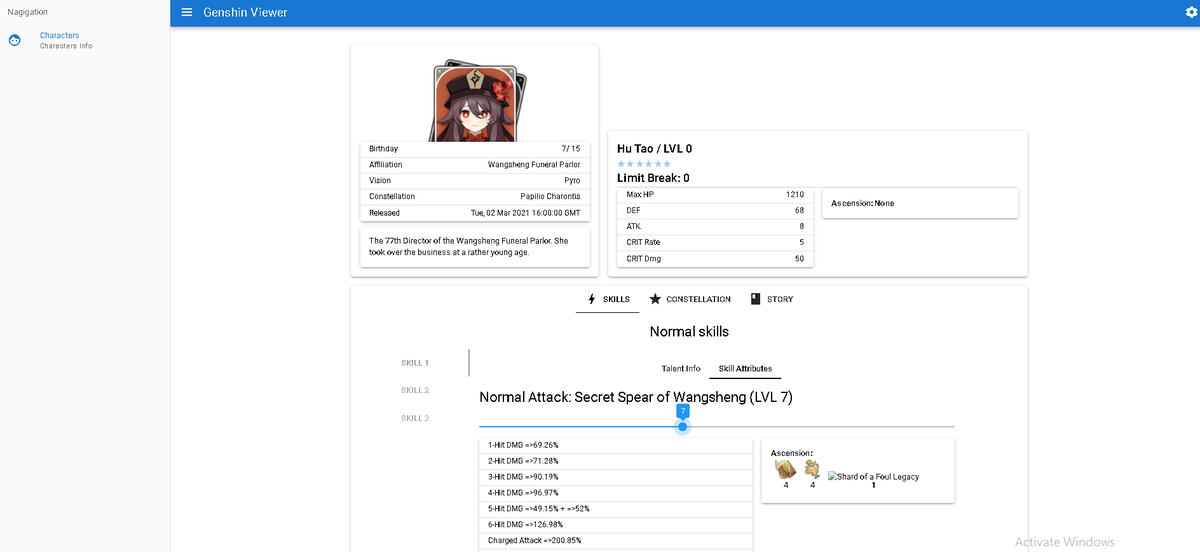The width and height of the screenshot is (1200, 552).
Task: Click the lightning bolt Skills icon
Action: pyautogui.click(x=593, y=299)
